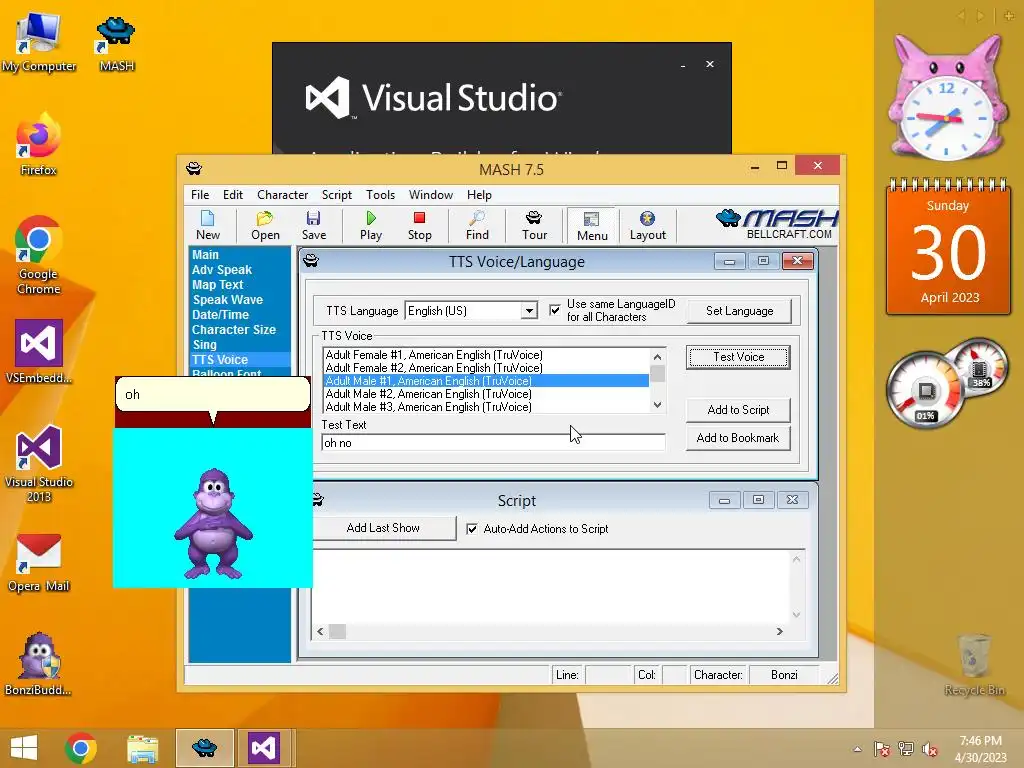
Task: Click the Script horizontal scrollbar right arrow
Action: [x=779, y=632]
